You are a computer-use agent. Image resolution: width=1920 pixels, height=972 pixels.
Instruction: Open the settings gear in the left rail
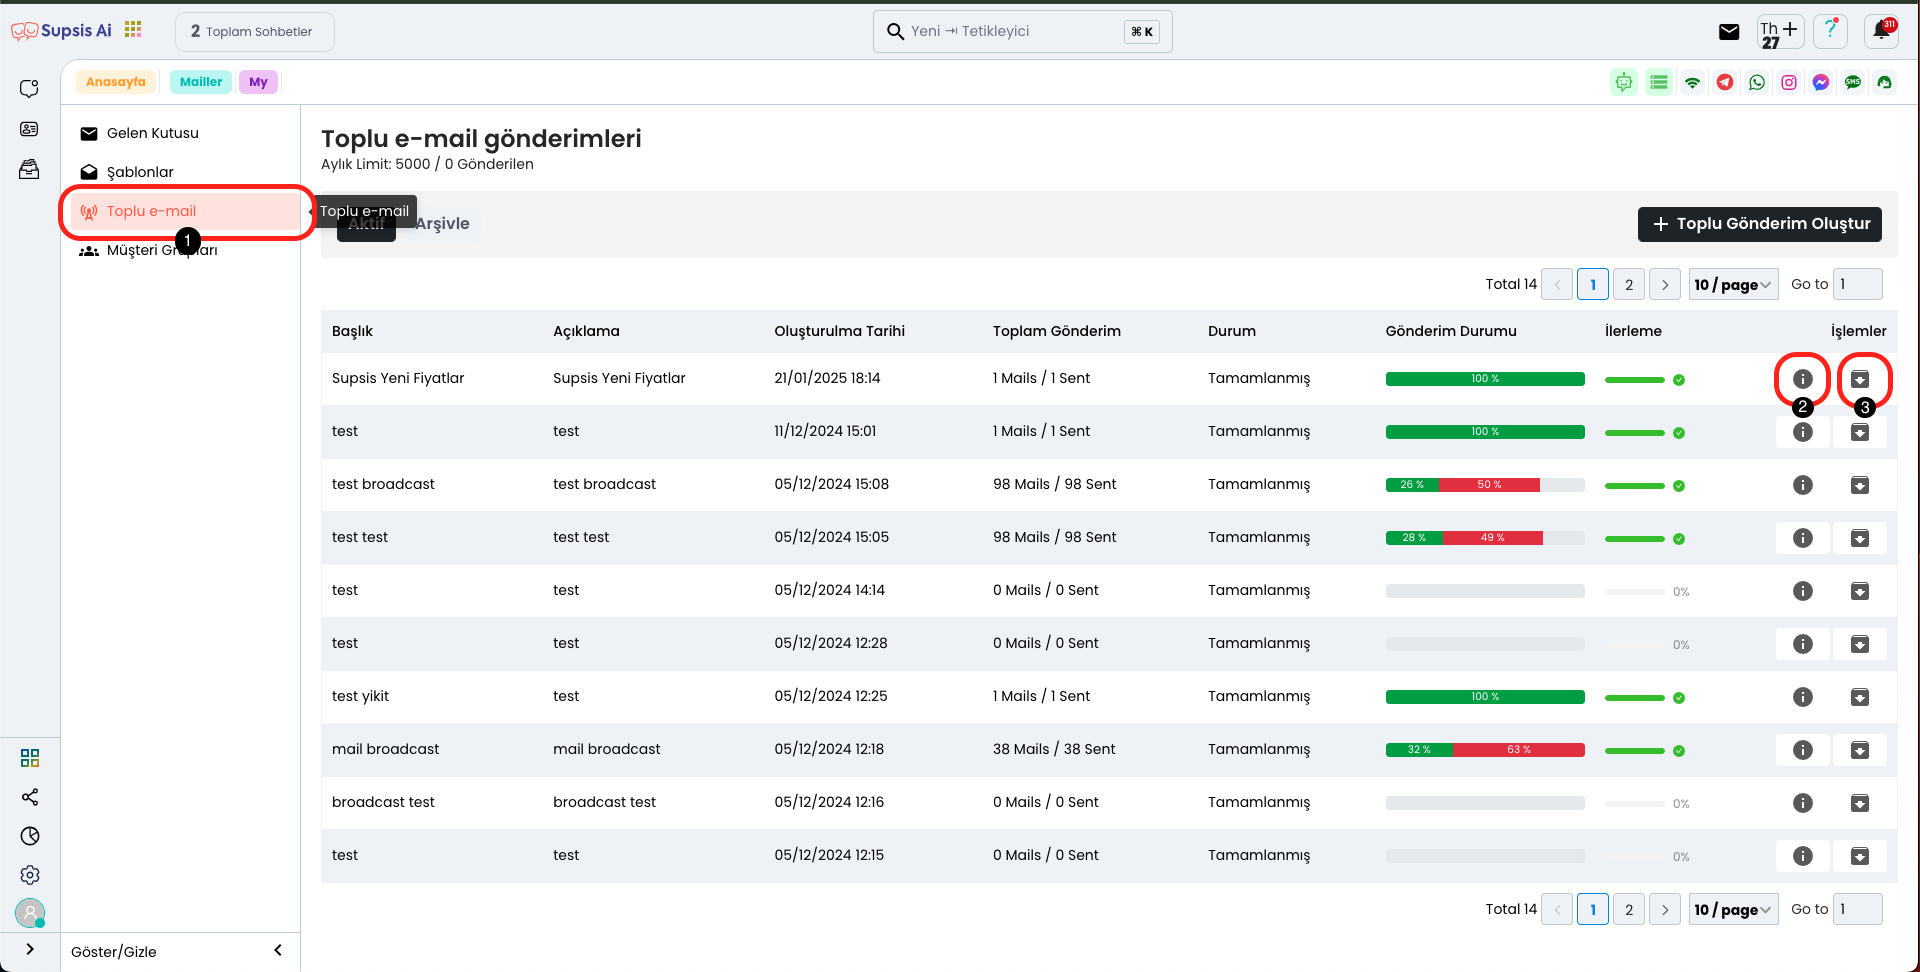(30, 875)
